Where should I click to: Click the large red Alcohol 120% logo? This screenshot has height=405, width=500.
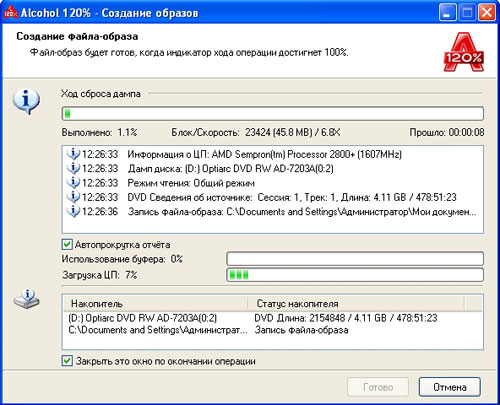coord(463,52)
